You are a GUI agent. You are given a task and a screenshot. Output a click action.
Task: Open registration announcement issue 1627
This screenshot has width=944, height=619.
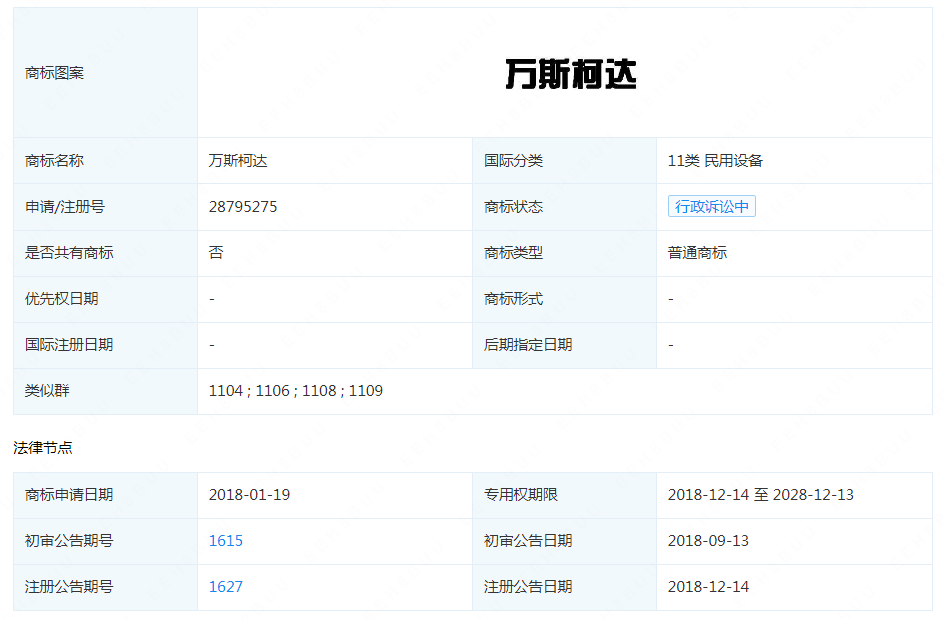pyautogui.click(x=226, y=586)
